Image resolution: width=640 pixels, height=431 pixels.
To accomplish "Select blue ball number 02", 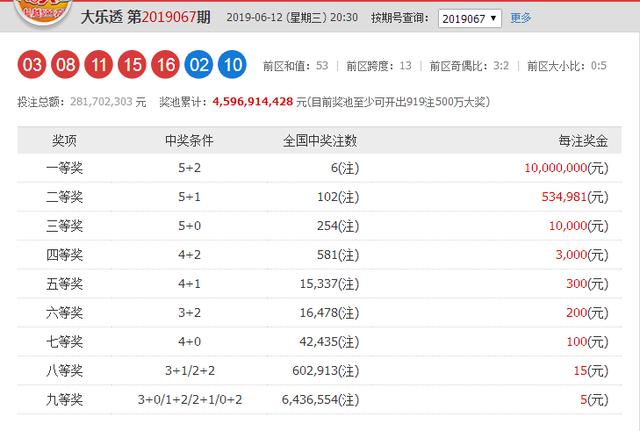I will click(x=199, y=64).
